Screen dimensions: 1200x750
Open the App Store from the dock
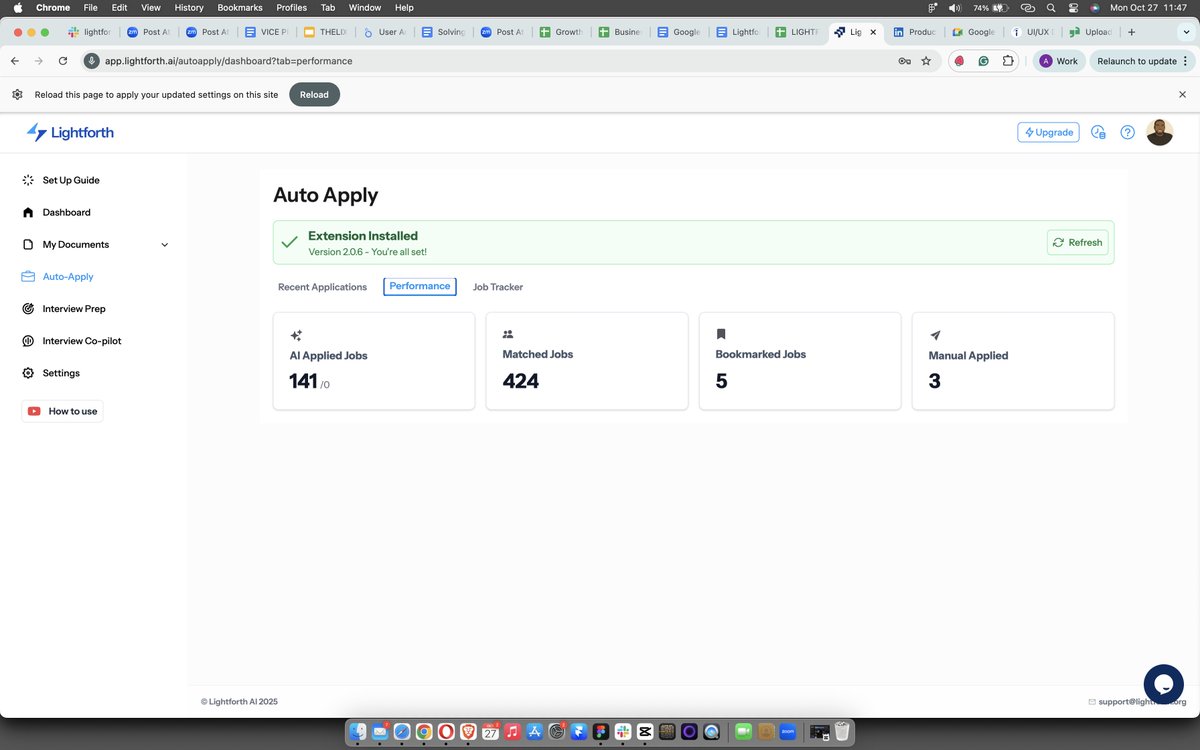534,732
